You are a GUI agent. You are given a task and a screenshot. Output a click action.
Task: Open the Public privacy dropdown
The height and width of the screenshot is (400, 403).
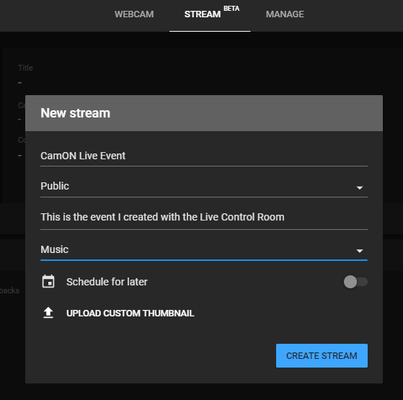[204, 186]
